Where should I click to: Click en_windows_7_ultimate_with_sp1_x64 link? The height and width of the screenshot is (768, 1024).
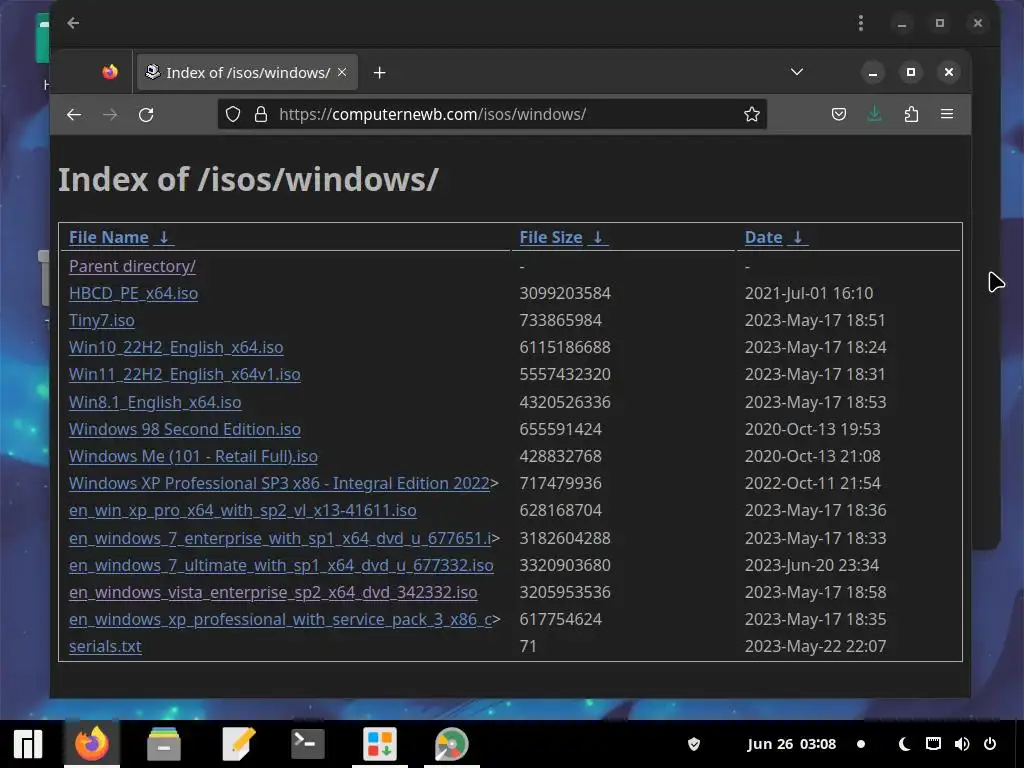click(281, 566)
